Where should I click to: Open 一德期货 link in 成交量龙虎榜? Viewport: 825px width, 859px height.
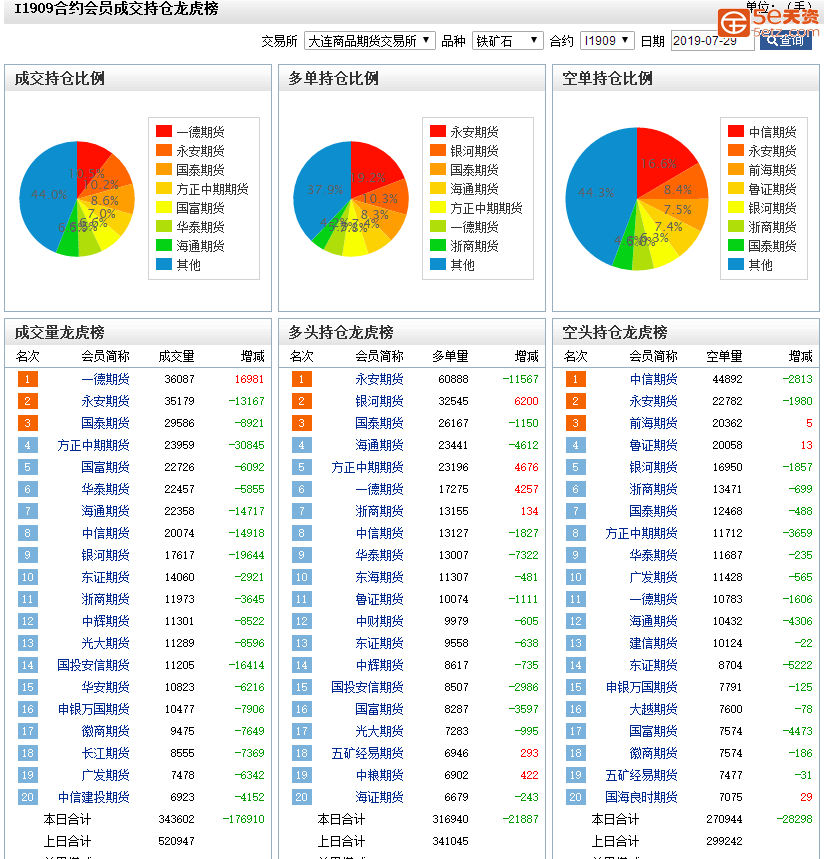pyautogui.click(x=105, y=379)
